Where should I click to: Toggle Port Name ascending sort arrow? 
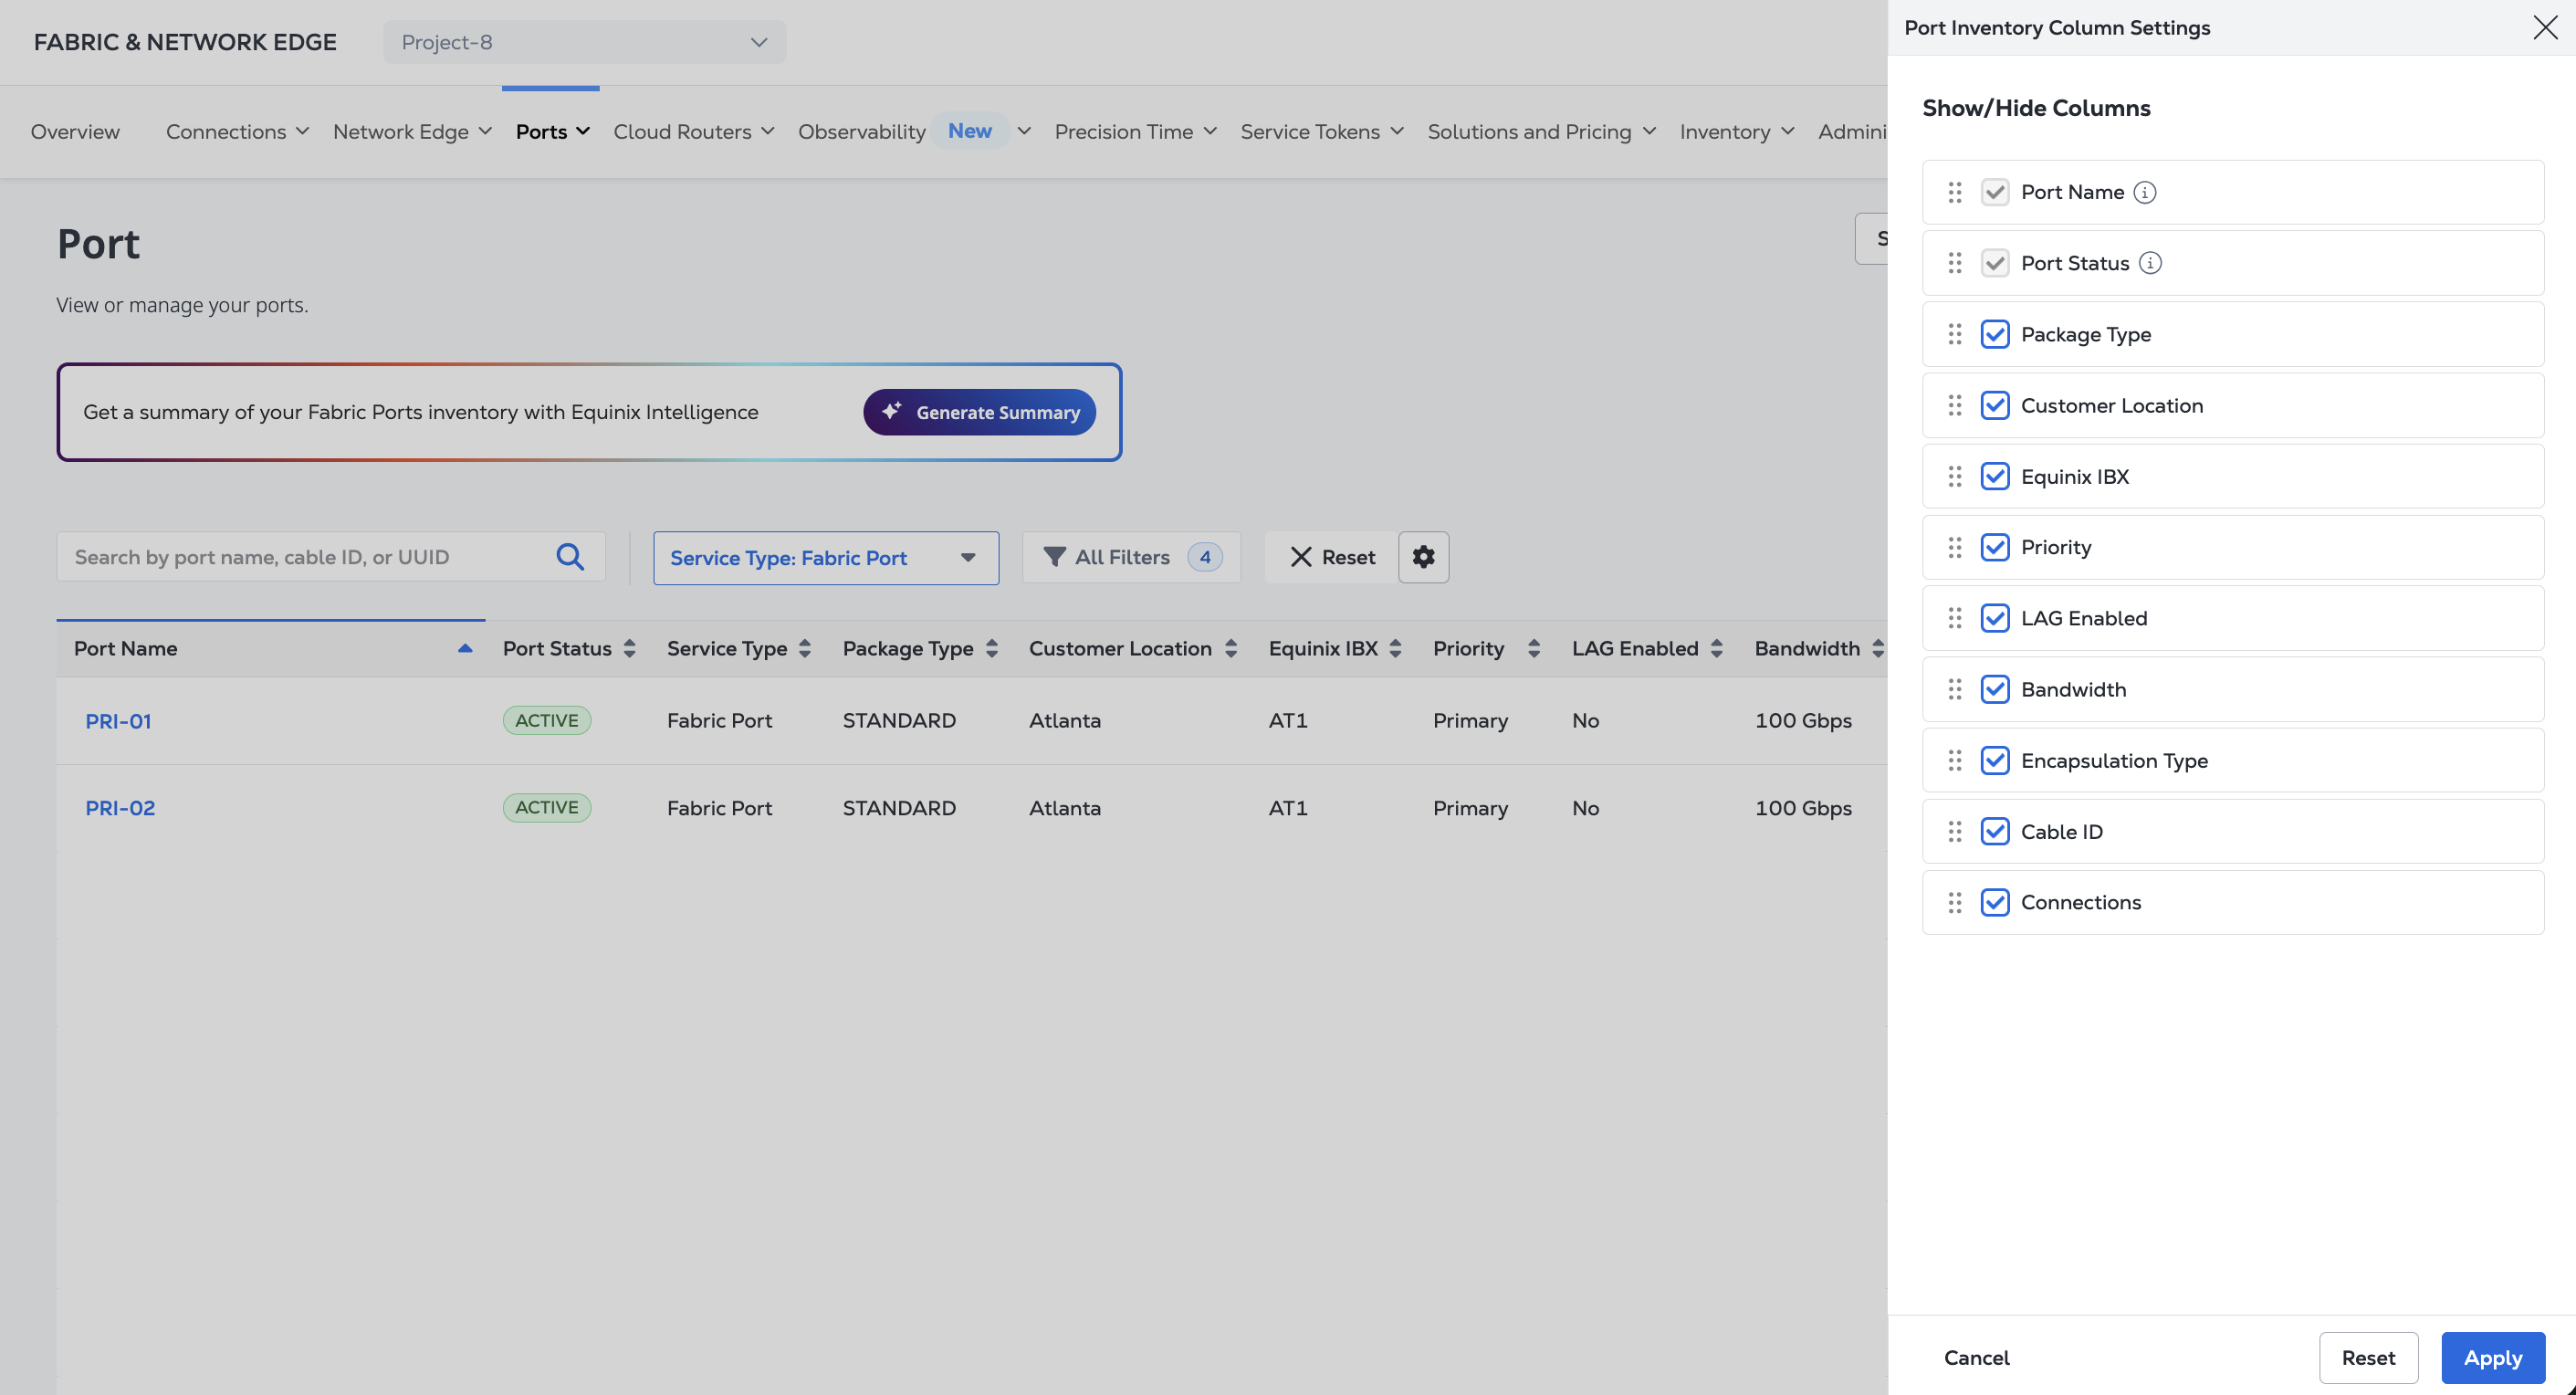(x=465, y=648)
